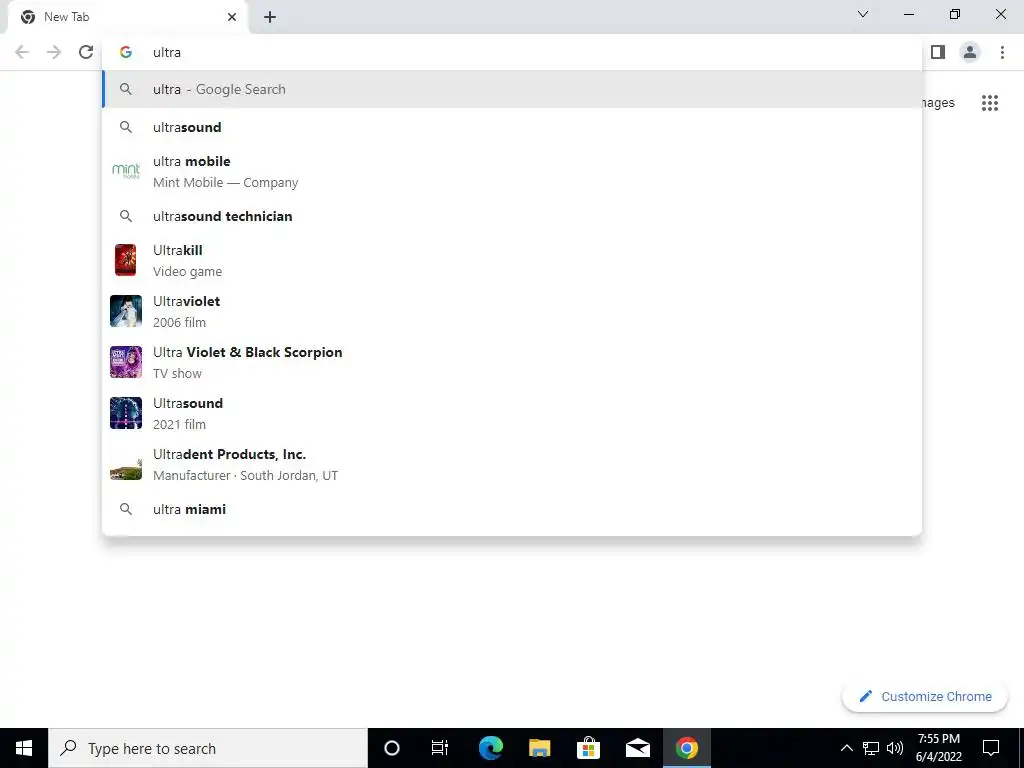The width and height of the screenshot is (1024, 768).
Task: Pick the Ultrasound 2021 film suggestion
Action: 512,413
